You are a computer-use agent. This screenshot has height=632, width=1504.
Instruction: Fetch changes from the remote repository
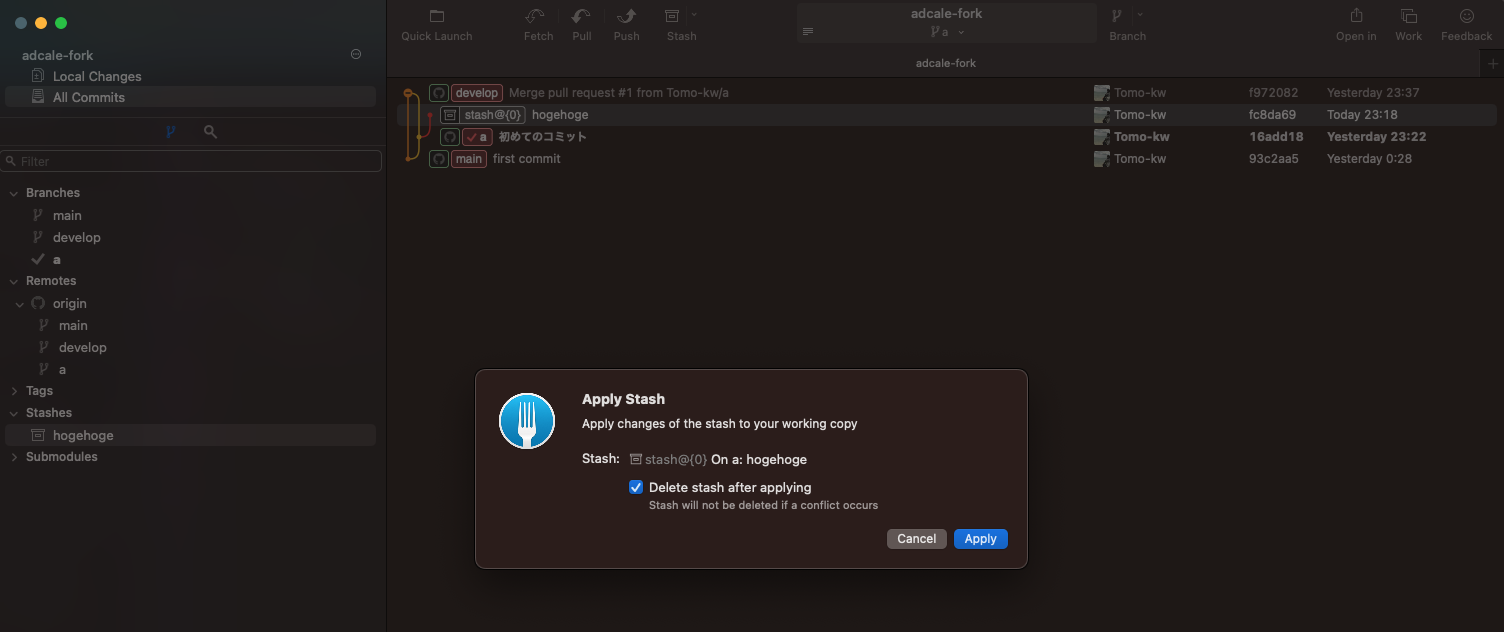click(537, 22)
